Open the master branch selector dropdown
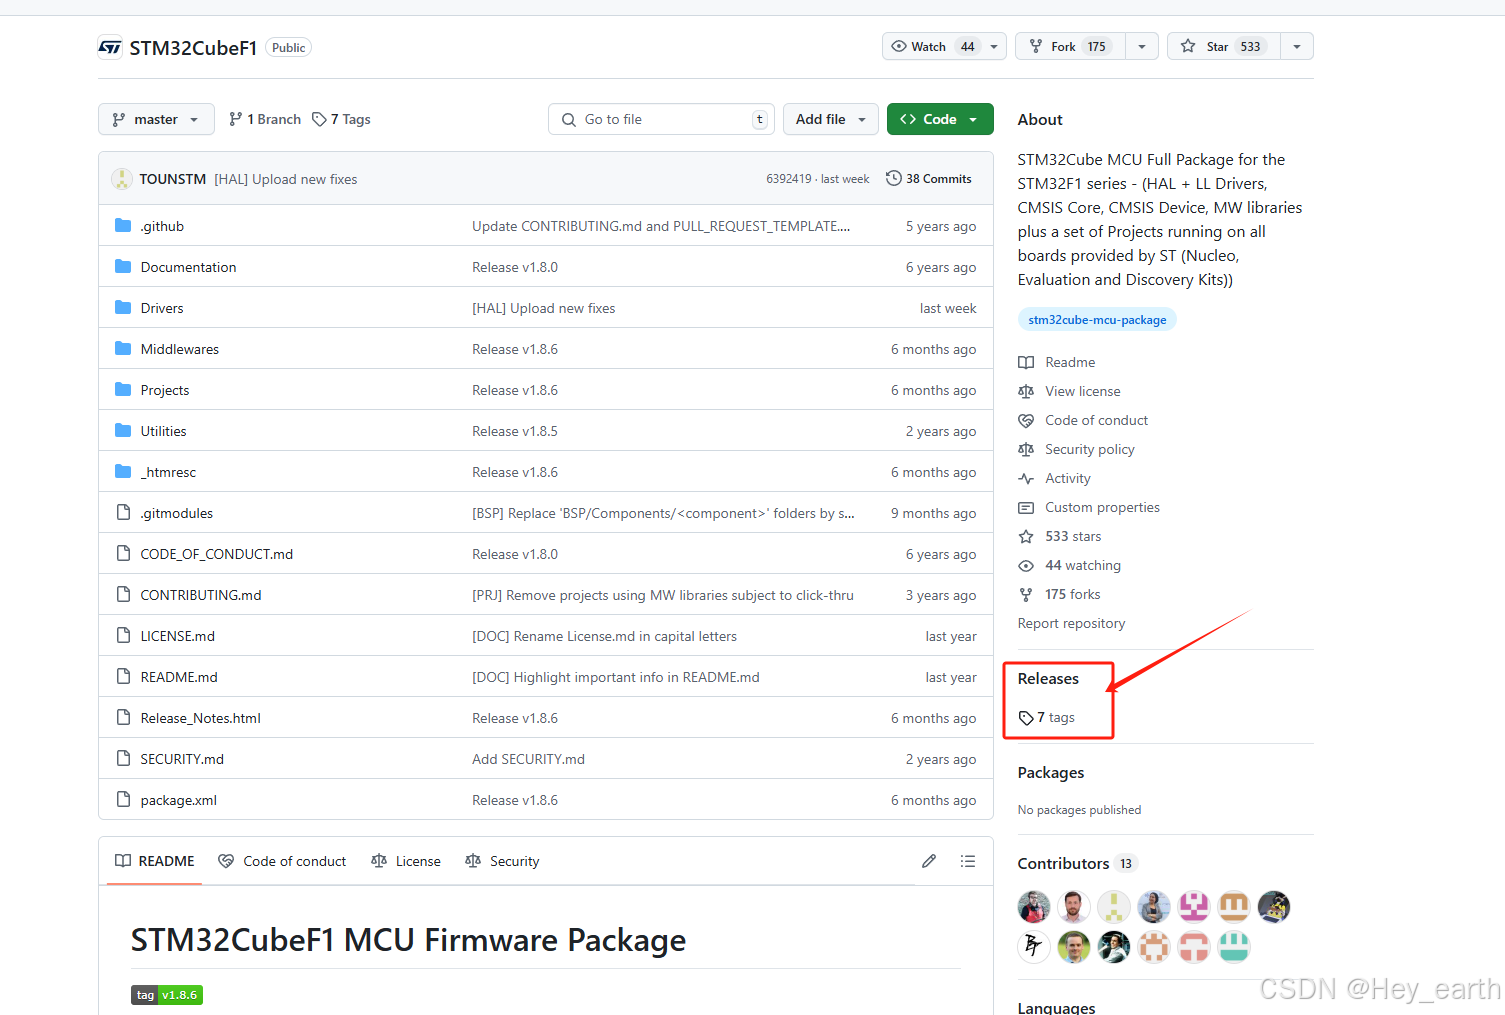Viewport: 1505px width, 1015px height. 156,119
